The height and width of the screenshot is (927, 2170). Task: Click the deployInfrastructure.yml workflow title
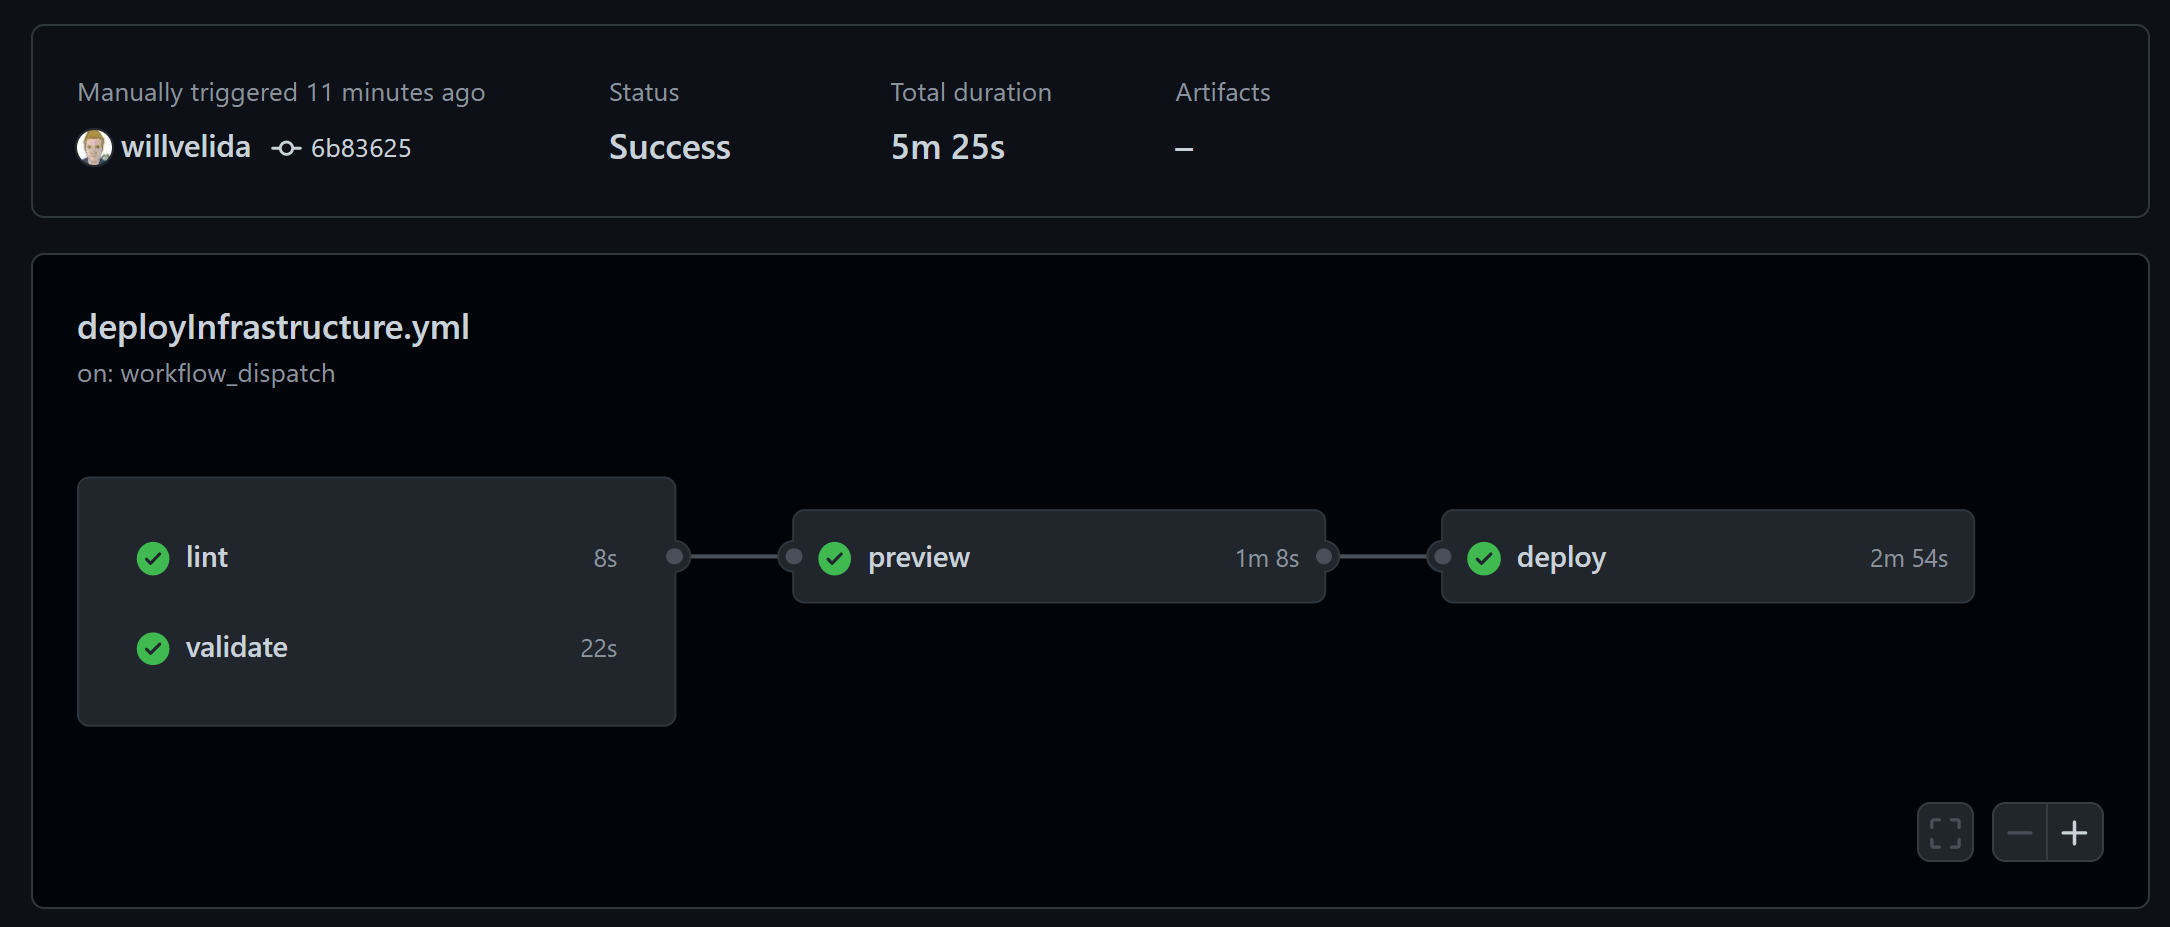(273, 327)
